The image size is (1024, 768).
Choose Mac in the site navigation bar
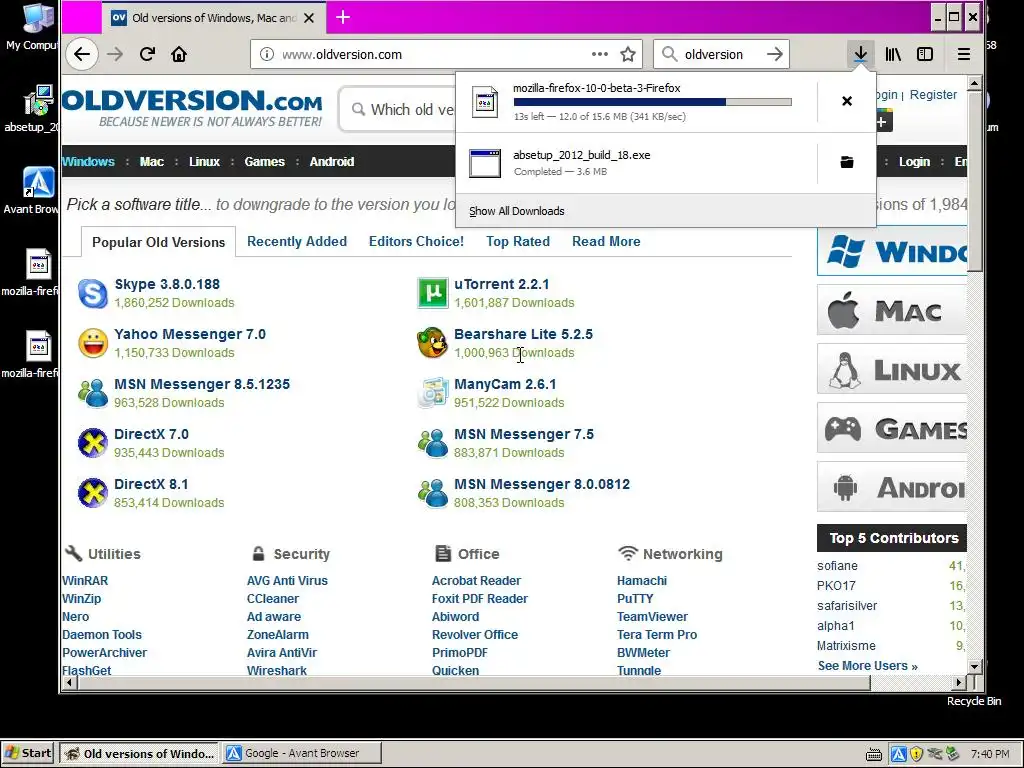[152, 161]
